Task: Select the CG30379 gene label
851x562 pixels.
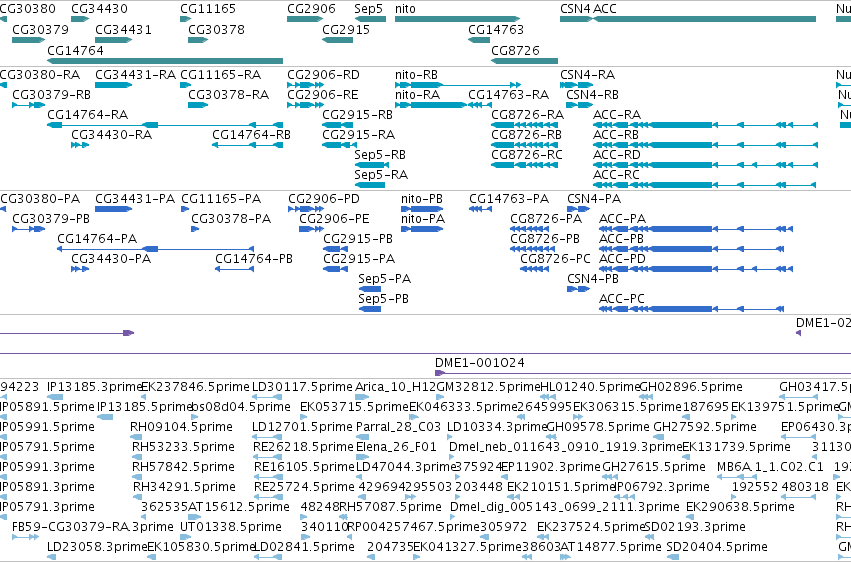Action: coord(40,29)
